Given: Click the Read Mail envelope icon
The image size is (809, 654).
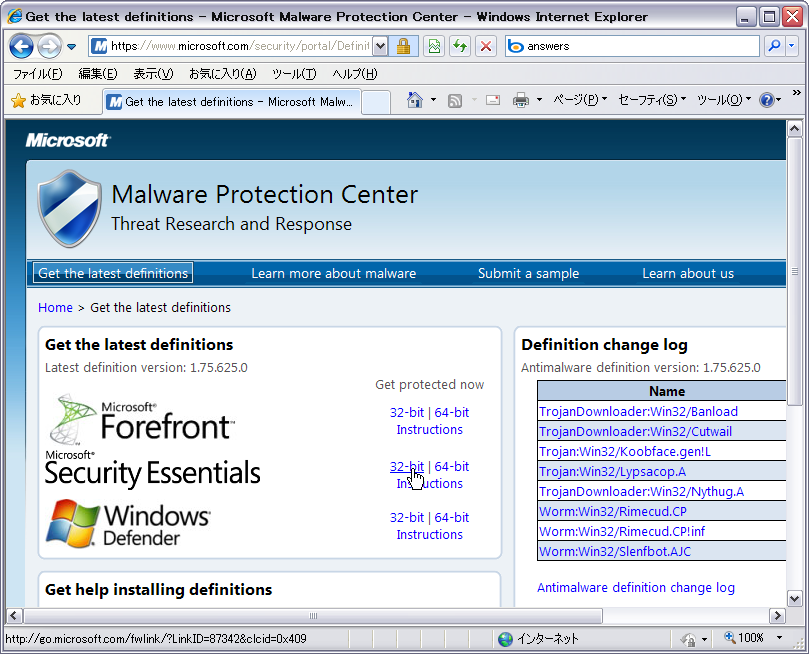Looking at the screenshot, I should tap(493, 100).
